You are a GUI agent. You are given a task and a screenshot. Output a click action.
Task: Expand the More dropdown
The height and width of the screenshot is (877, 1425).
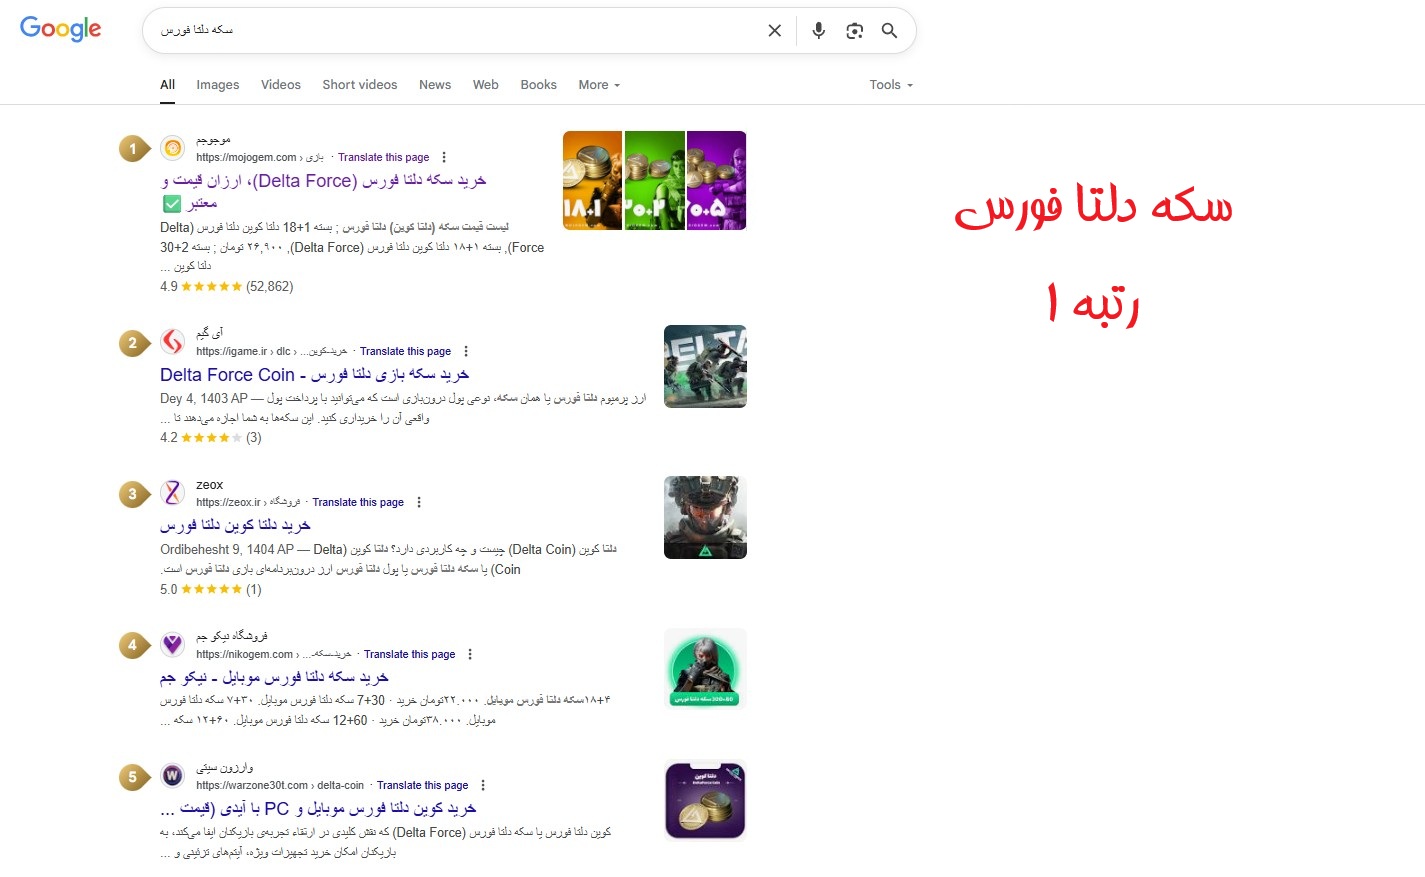click(x=599, y=85)
